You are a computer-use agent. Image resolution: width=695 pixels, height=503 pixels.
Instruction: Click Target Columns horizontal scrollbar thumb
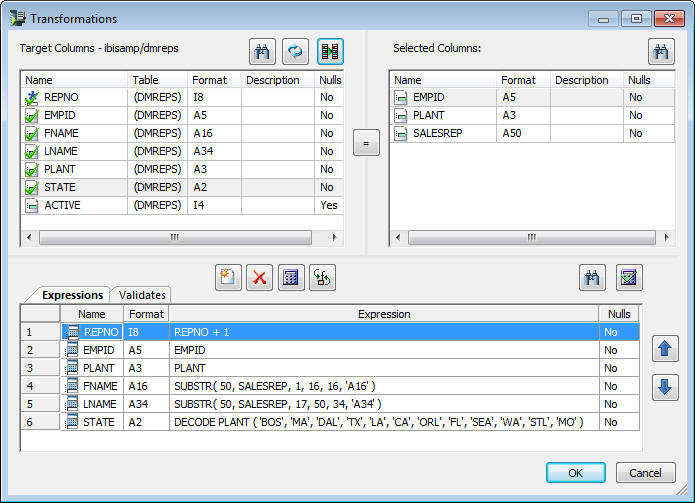tap(175, 237)
